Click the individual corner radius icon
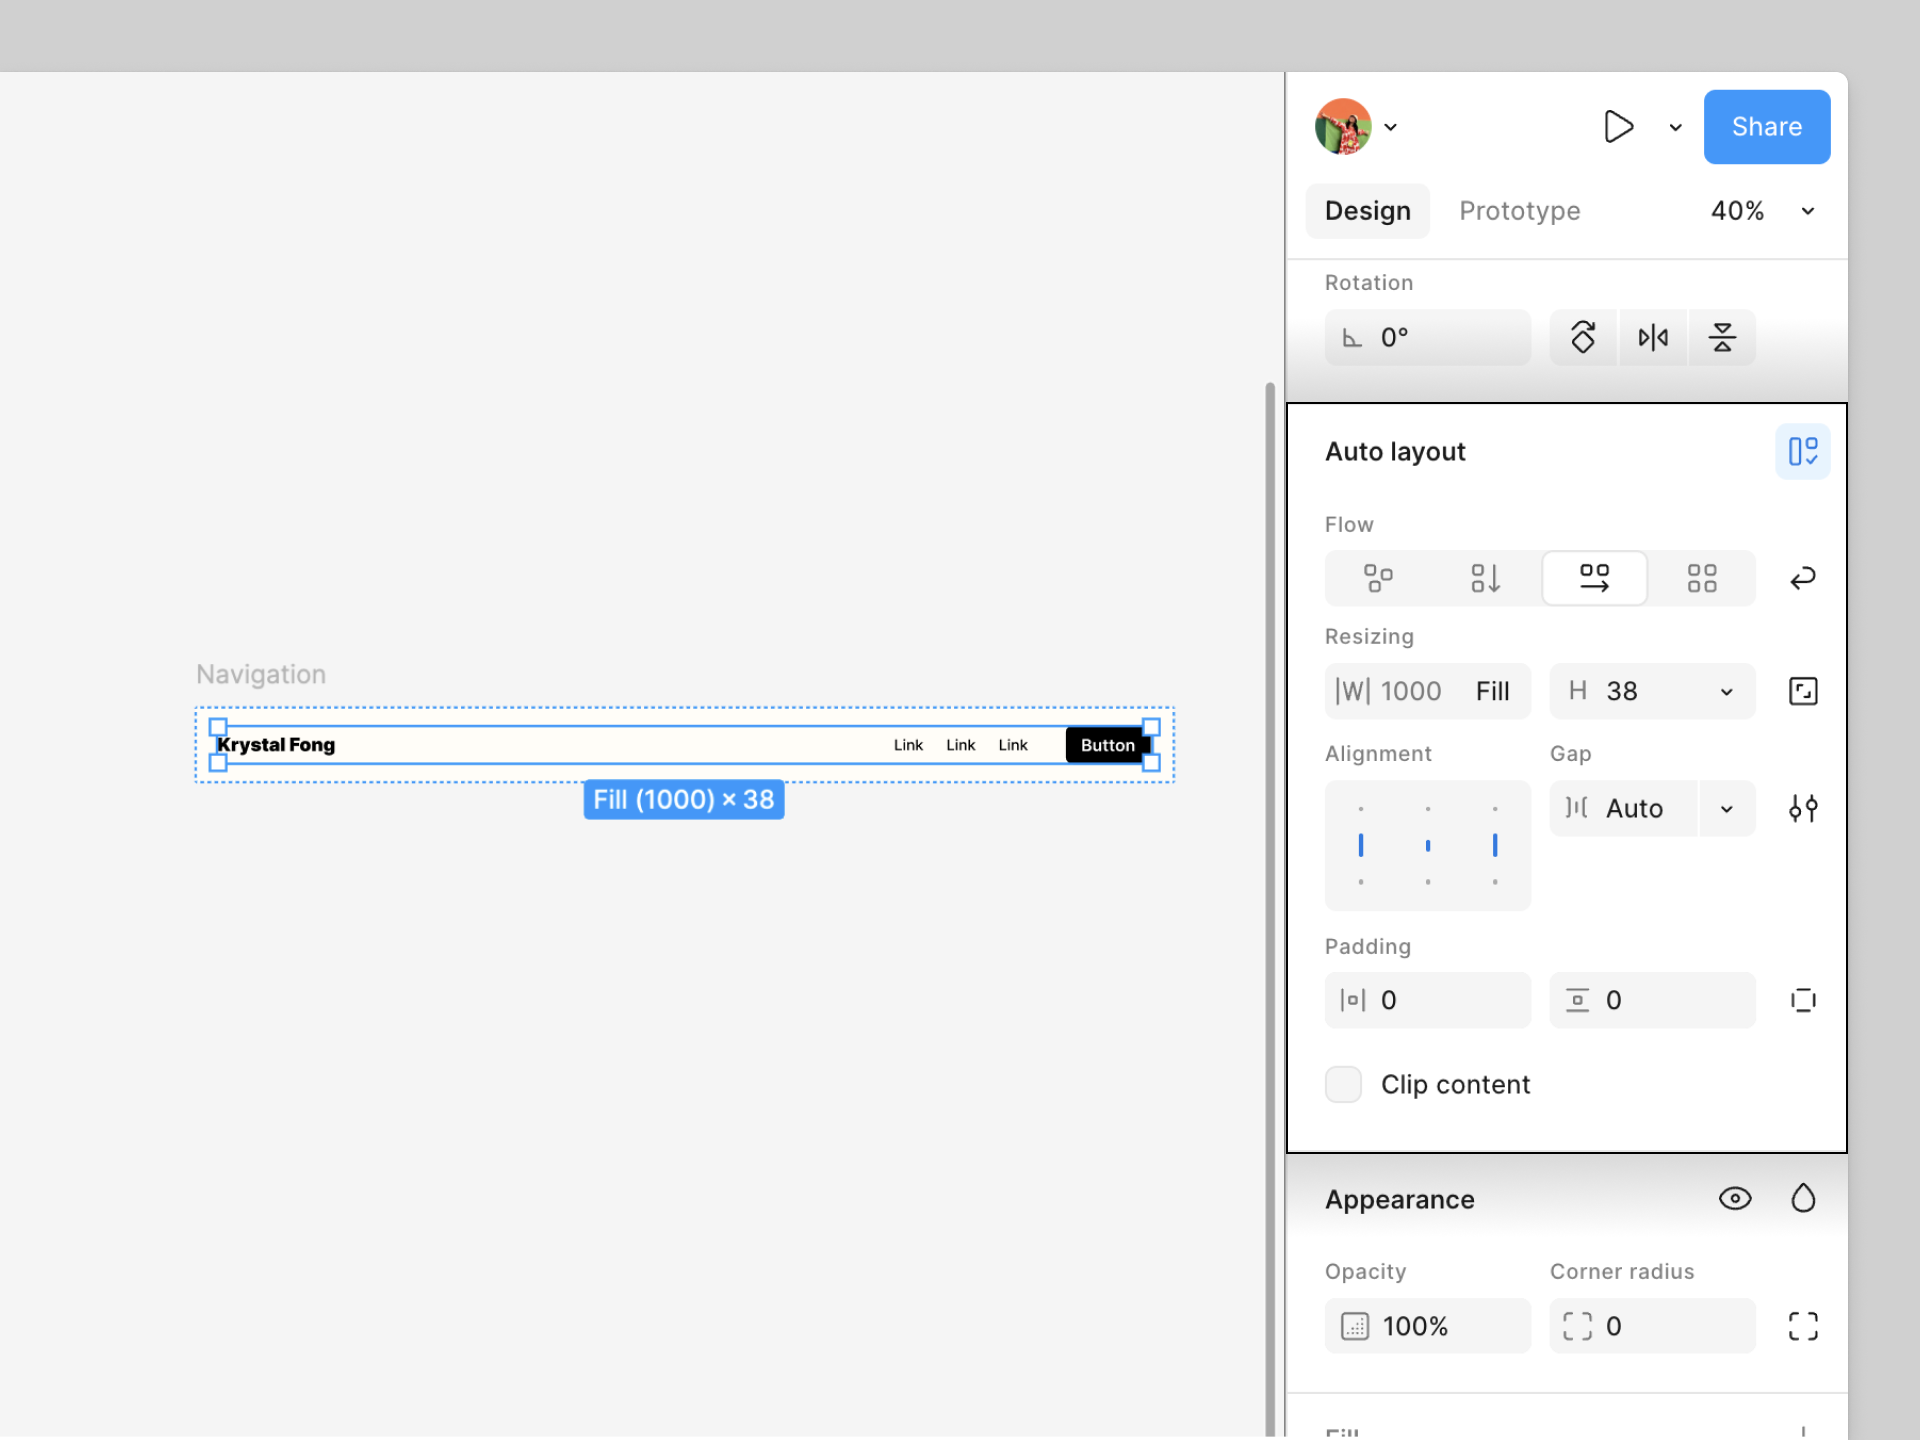The height and width of the screenshot is (1440, 1920). (x=1803, y=1326)
